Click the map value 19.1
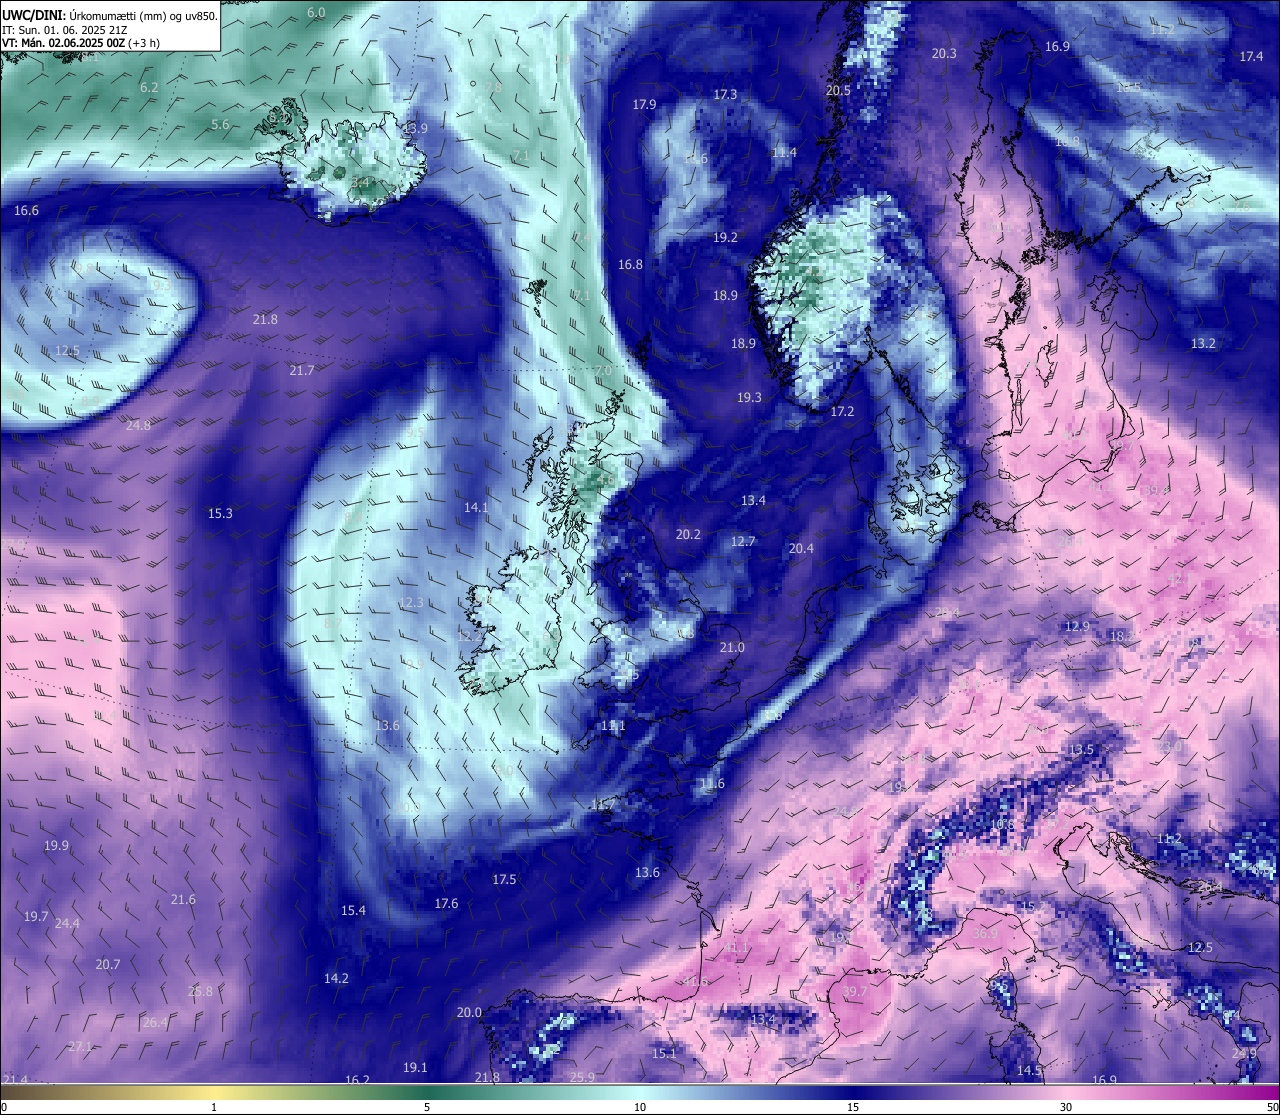The height and width of the screenshot is (1115, 1280). [x=415, y=1067]
